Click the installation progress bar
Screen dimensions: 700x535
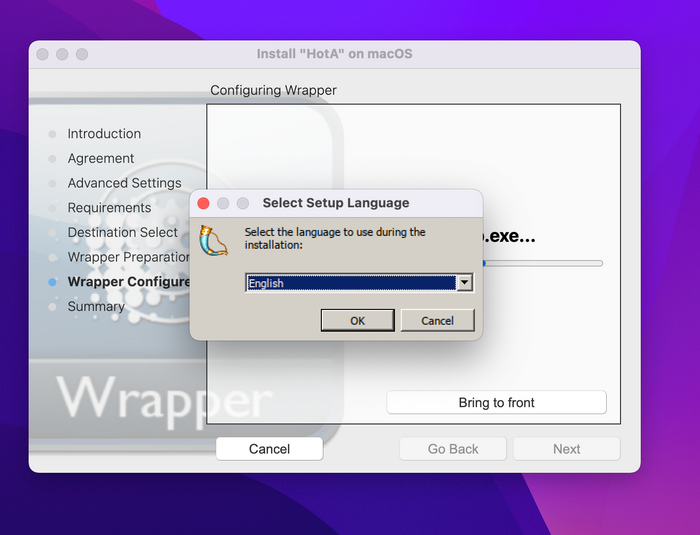coord(542,263)
